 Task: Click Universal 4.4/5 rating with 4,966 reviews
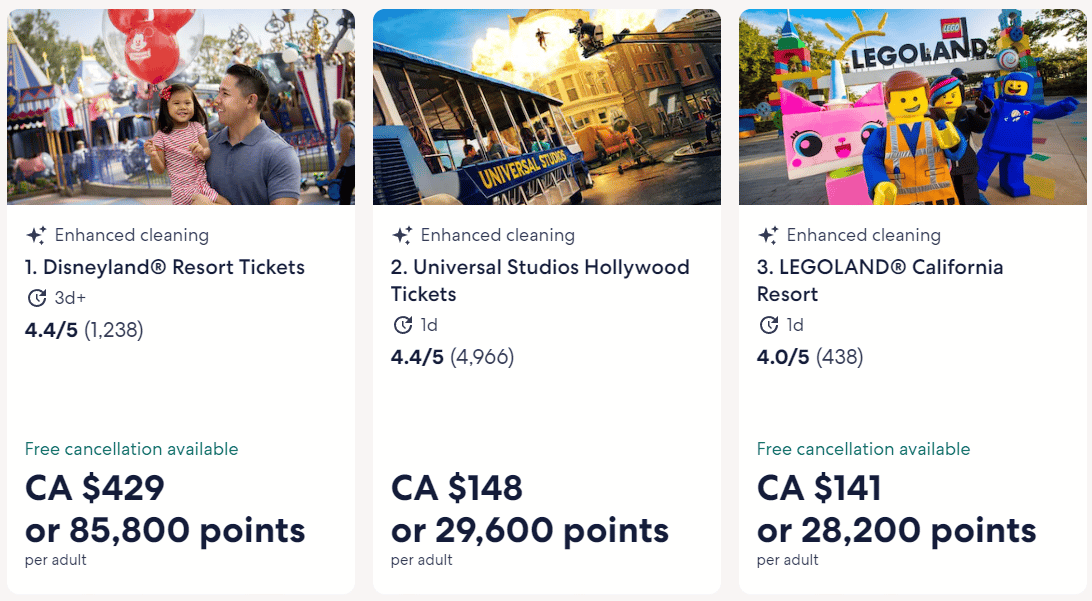coord(452,357)
